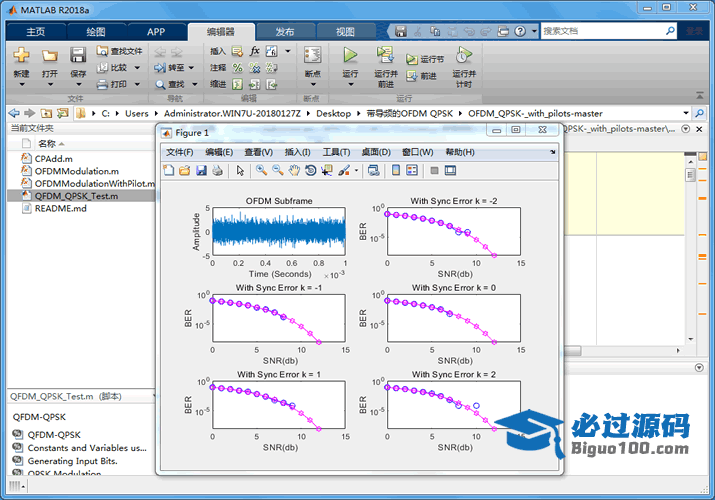
Task: Open Insert (插入) menu in Figure 1
Action: (297, 152)
